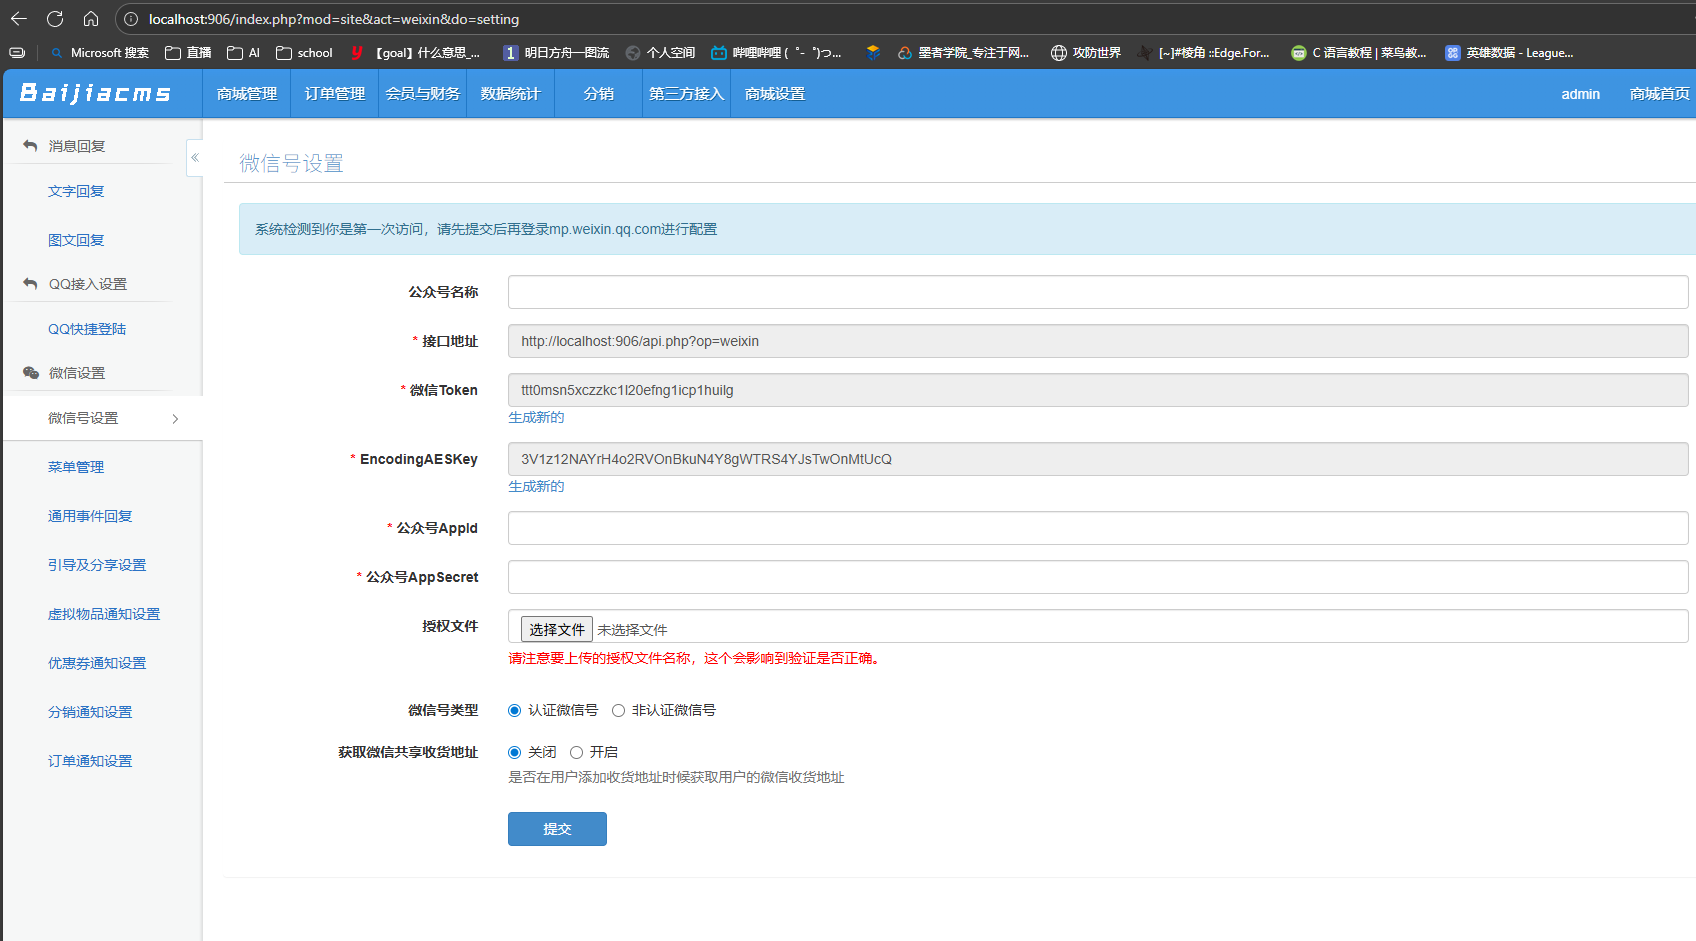Click the WeChat icon beside 微信设置
Viewport: 1696px width, 941px height.
click(x=30, y=373)
